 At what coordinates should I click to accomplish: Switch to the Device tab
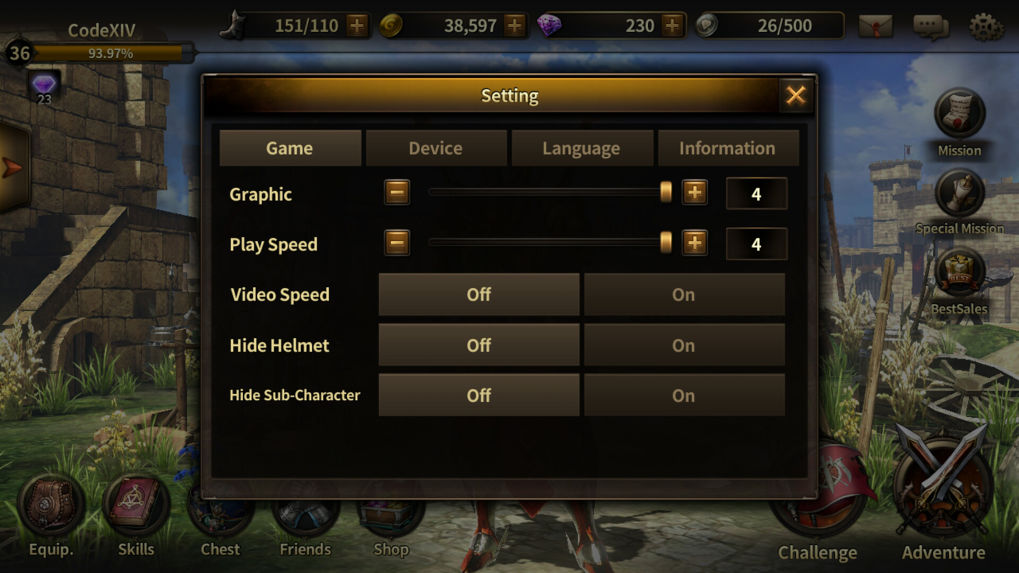point(436,148)
